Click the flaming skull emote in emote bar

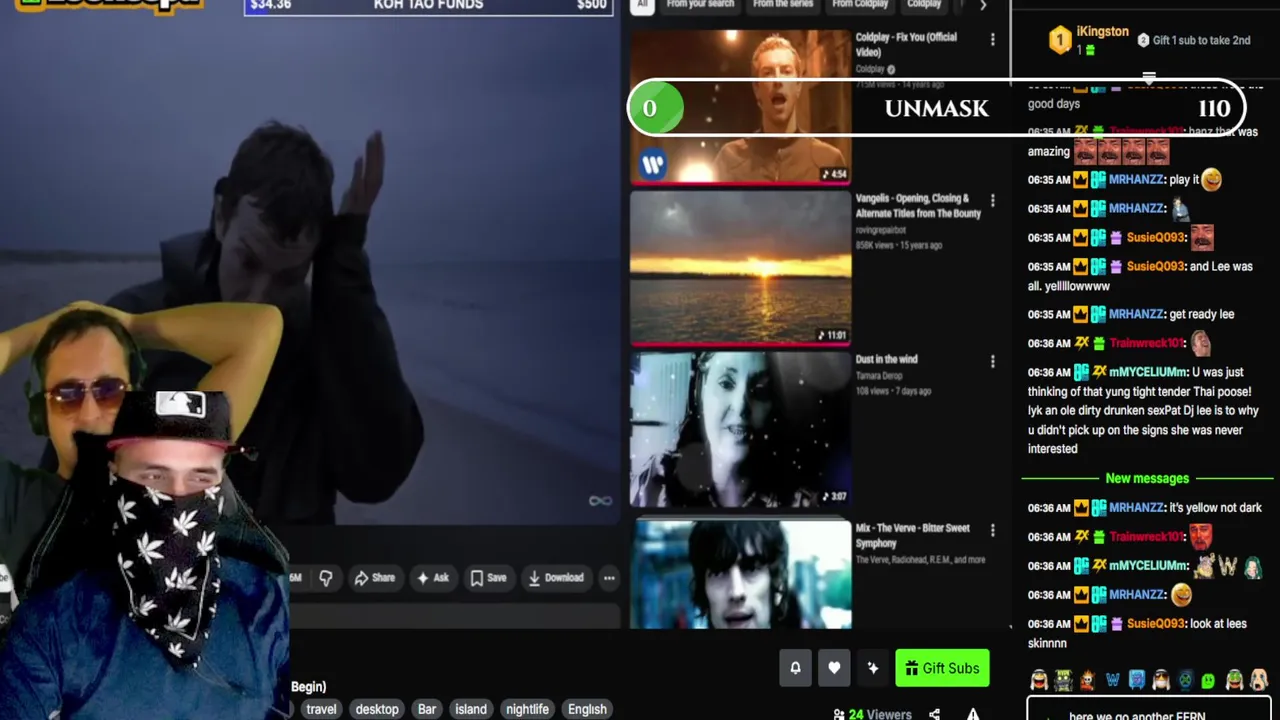pyautogui.click(x=1087, y=680)
